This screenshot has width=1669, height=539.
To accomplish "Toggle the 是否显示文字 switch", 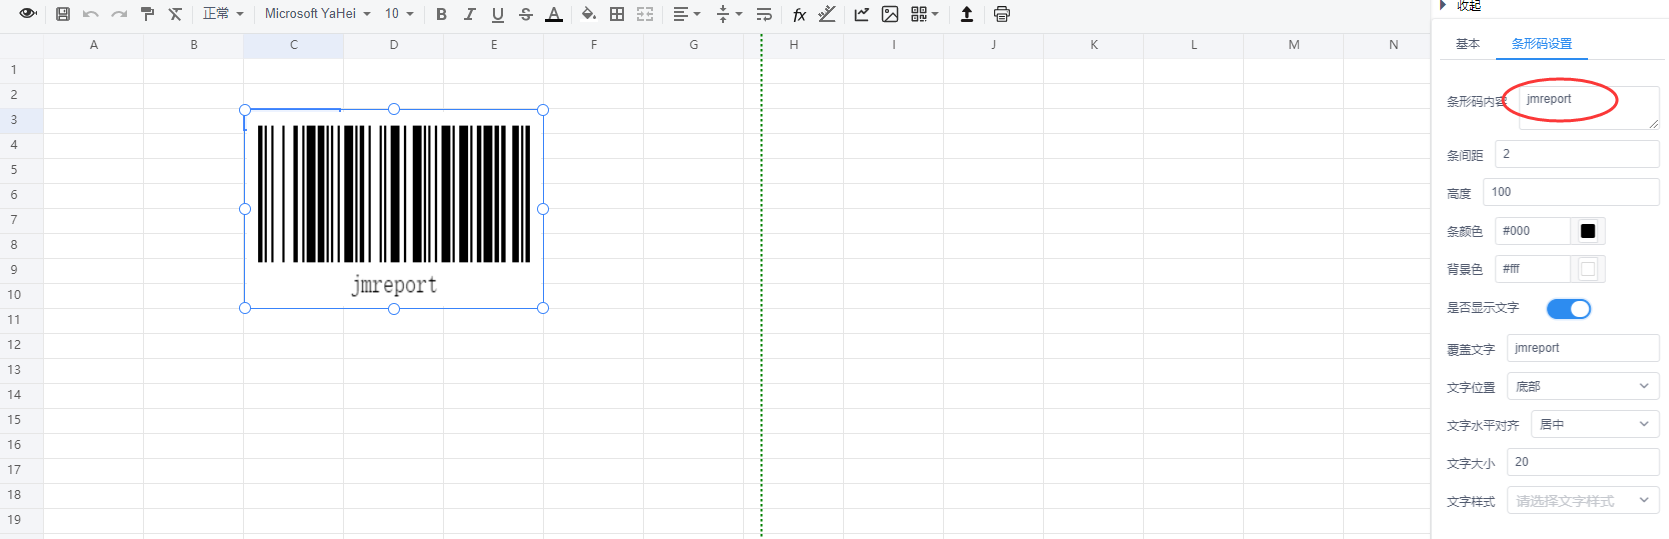I will [x=1568, y=309].
